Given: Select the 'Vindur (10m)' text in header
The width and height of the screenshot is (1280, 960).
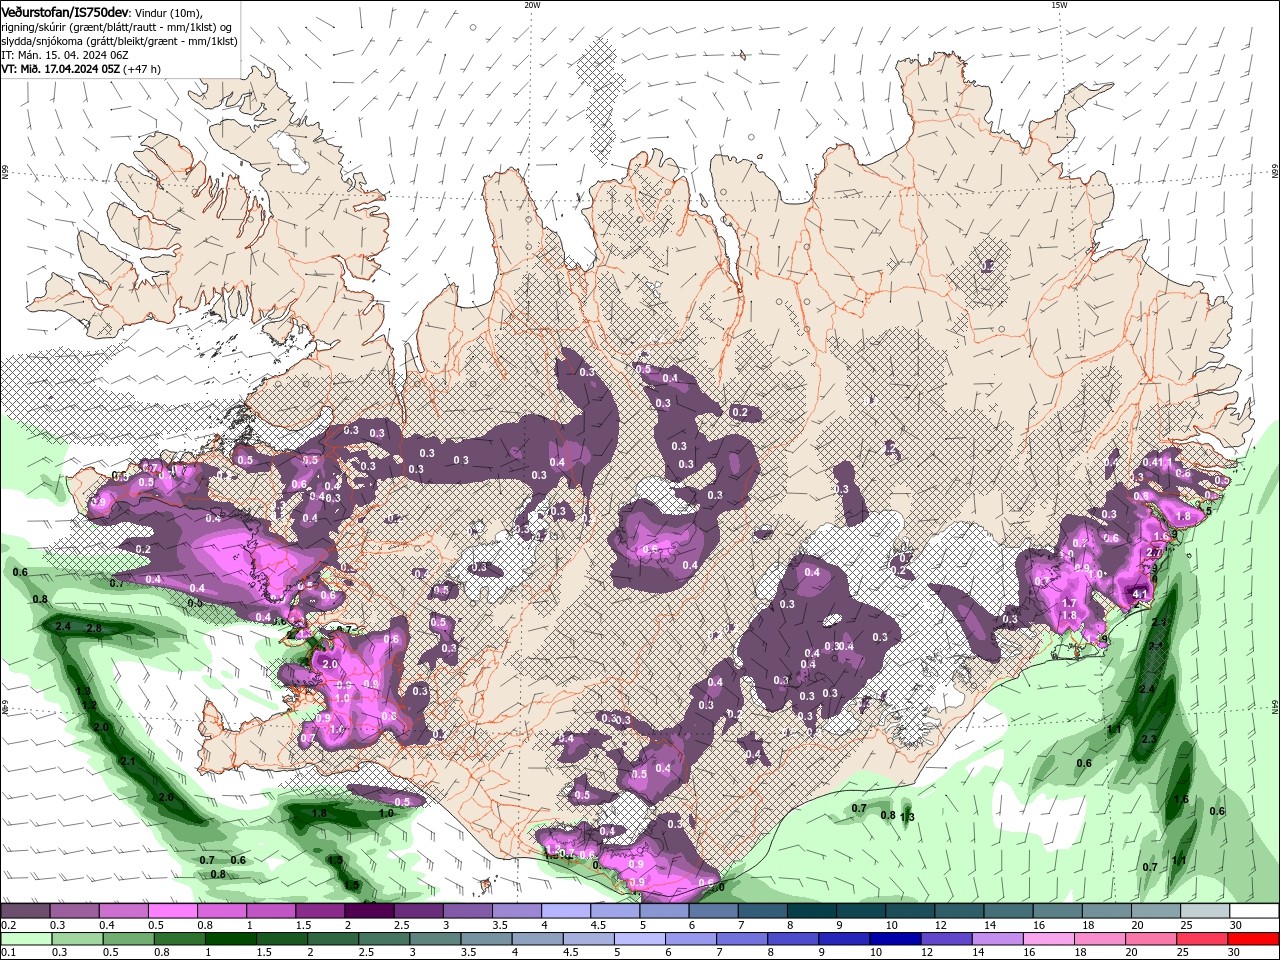Looking at the screenshot, I should click(x=168, y=12).
